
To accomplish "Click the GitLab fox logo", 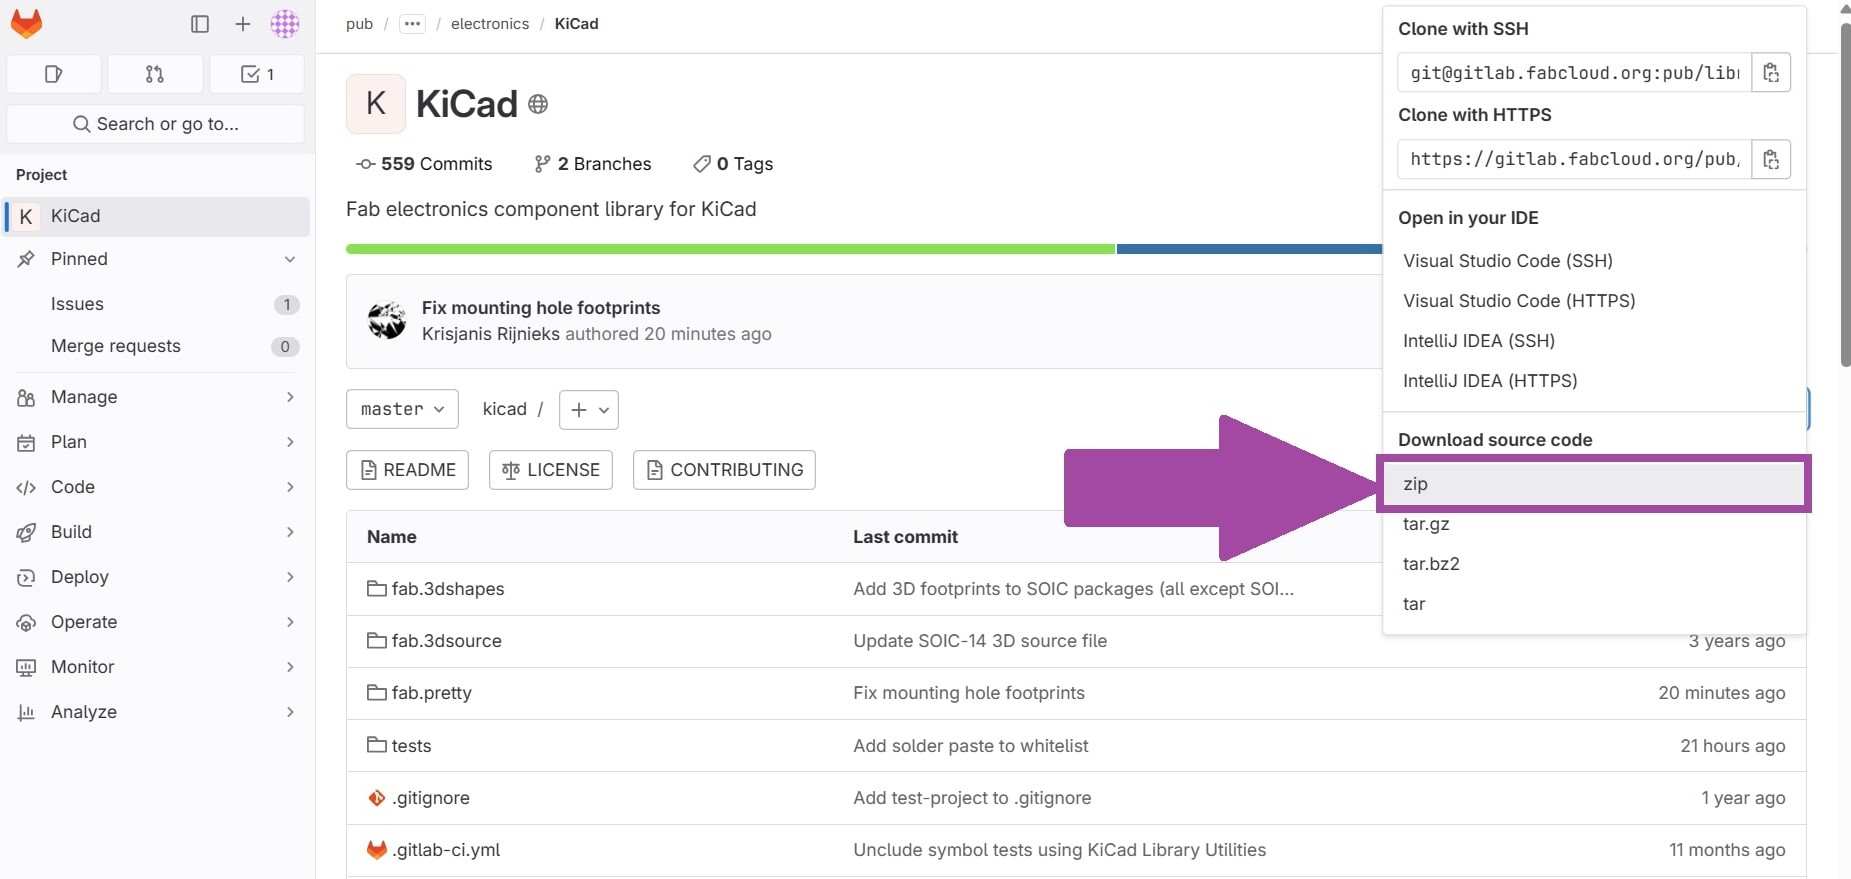I will pos(27,24).
